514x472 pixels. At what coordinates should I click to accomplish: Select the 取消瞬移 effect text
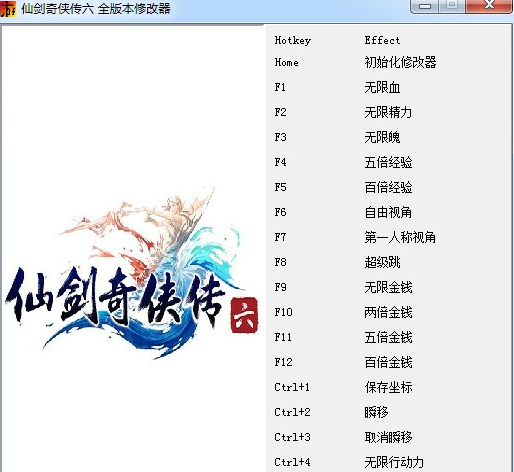coord(388,437)
